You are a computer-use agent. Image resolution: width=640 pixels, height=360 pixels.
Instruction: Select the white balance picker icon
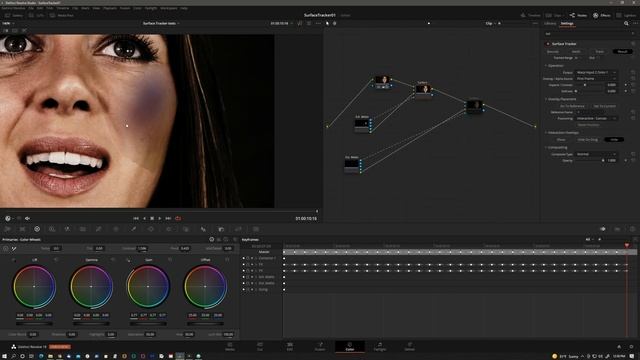click(x=14, y=248)
